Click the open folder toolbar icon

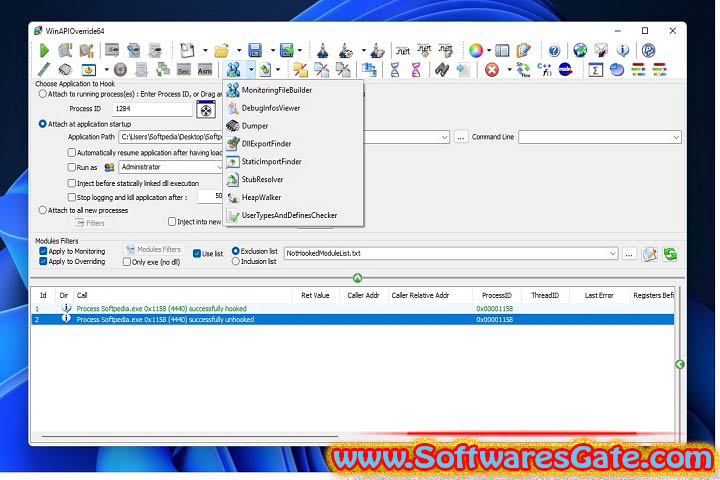222,51
